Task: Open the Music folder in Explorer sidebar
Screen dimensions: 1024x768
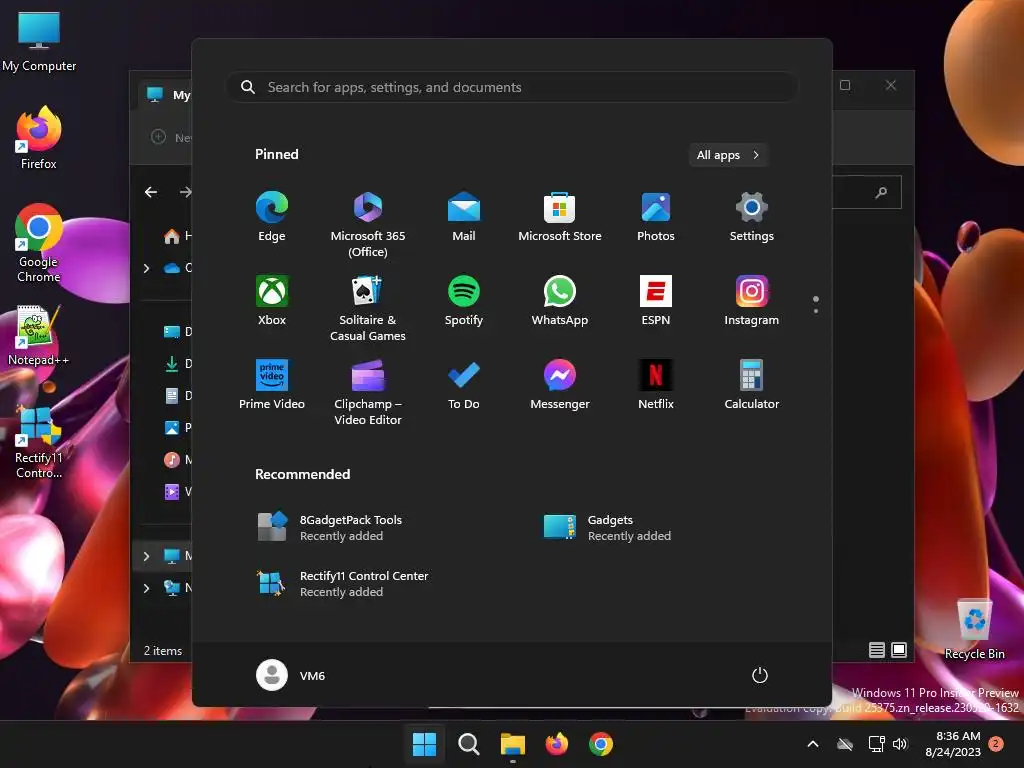Action: (x=177, y=460)
